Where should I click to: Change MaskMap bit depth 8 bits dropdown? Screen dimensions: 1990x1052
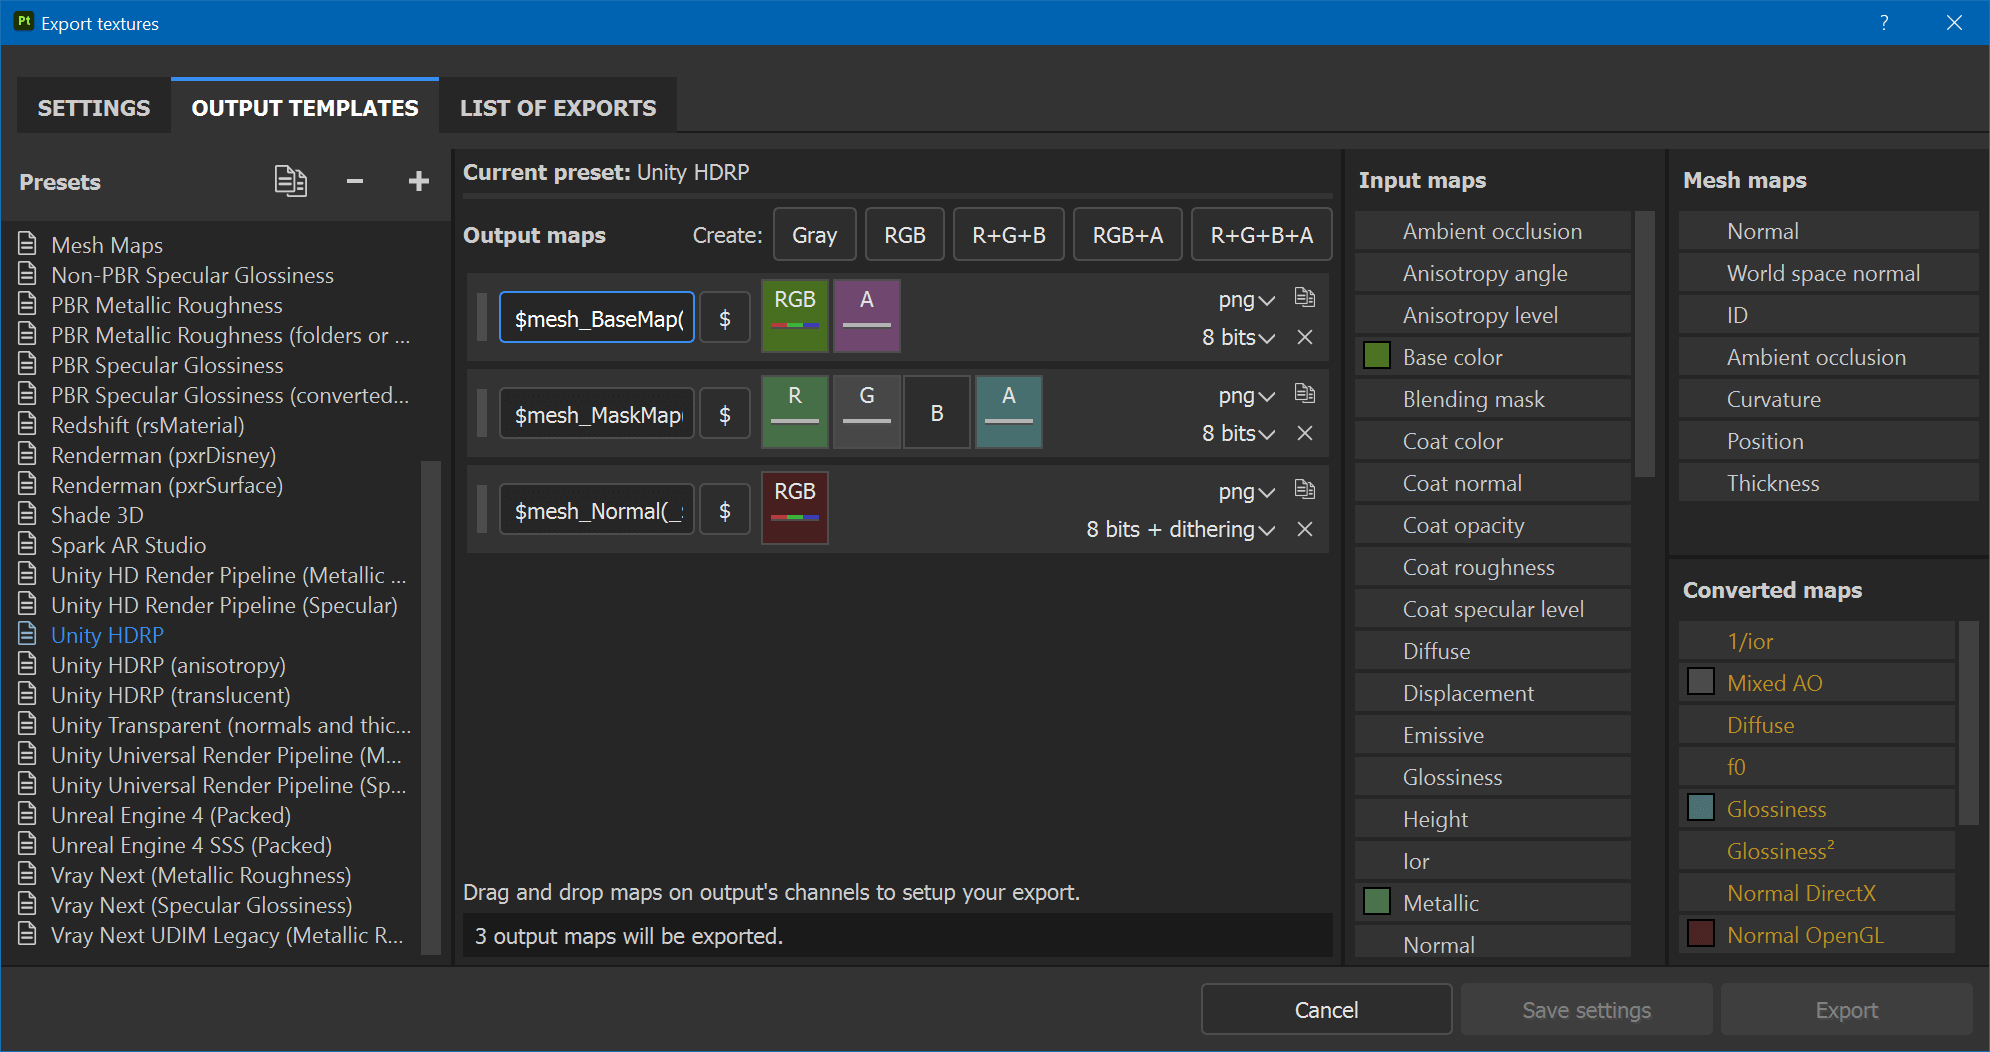(x=1238, y=433)
